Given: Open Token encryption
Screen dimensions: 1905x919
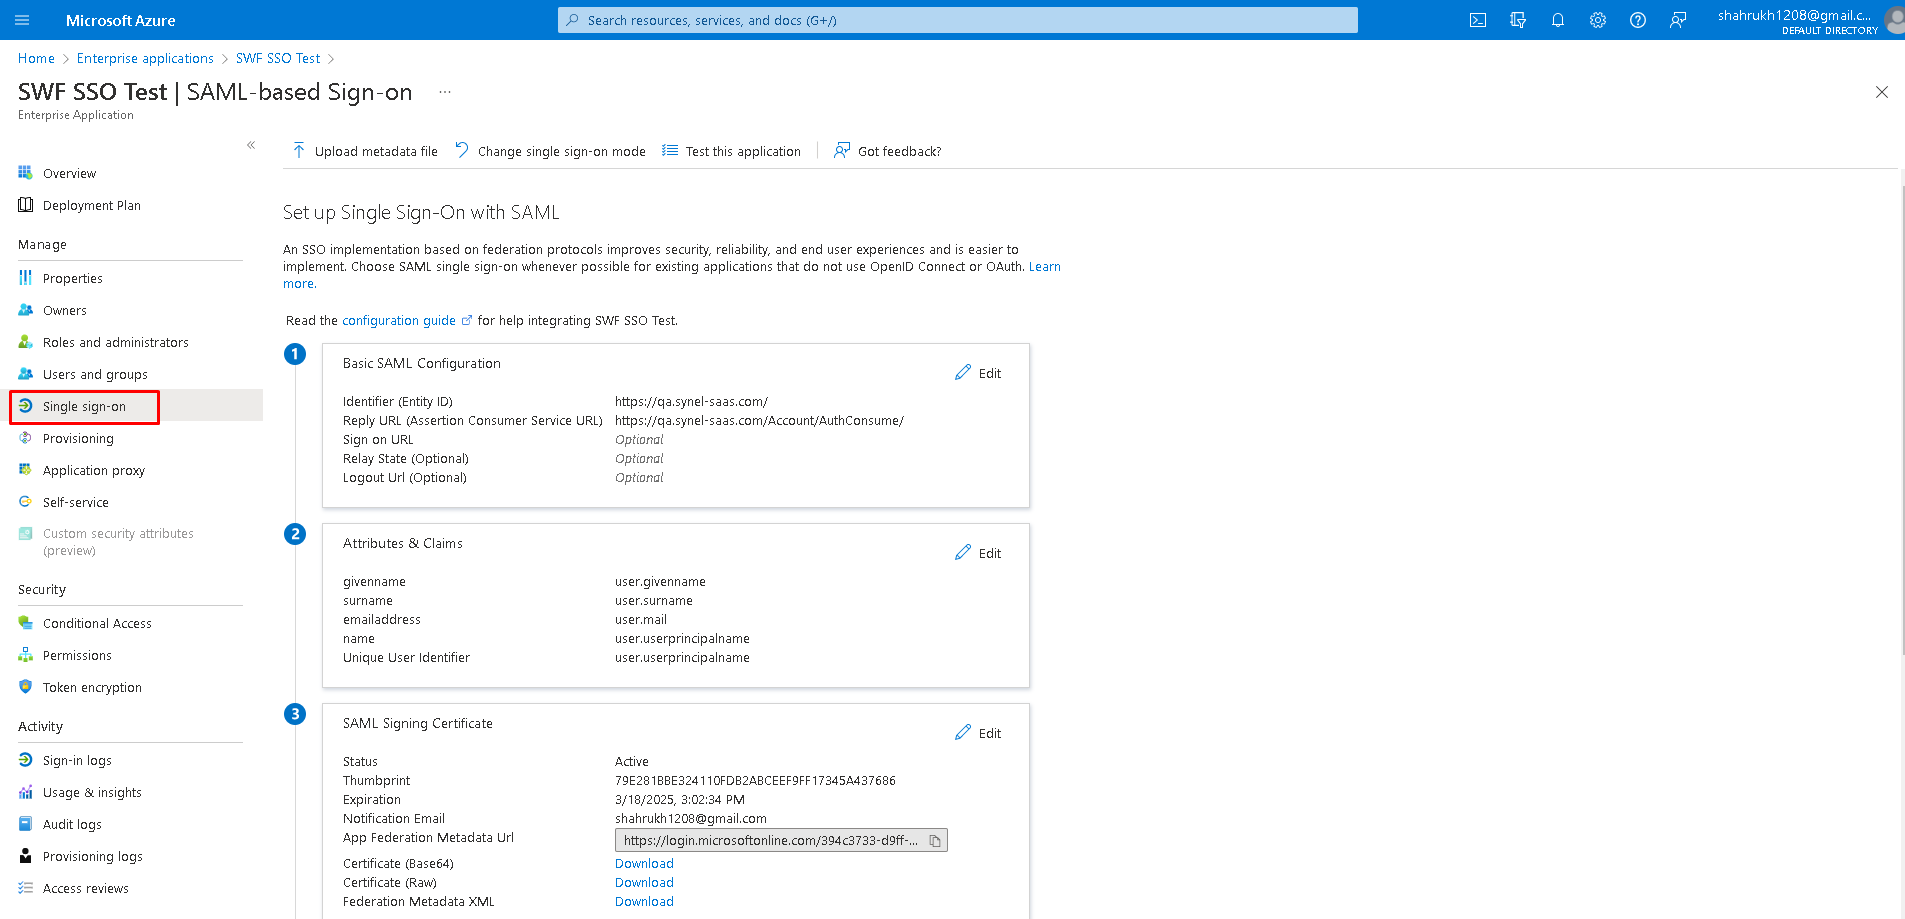Looking at the screenshot, I should click(x=92, y=687).
